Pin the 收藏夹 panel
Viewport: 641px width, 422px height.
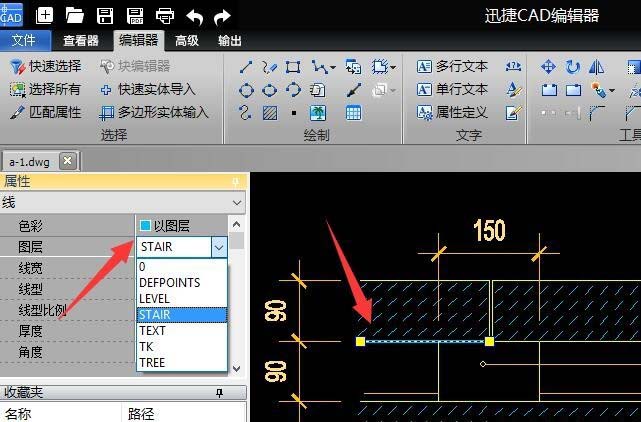(x=220, y=393)
